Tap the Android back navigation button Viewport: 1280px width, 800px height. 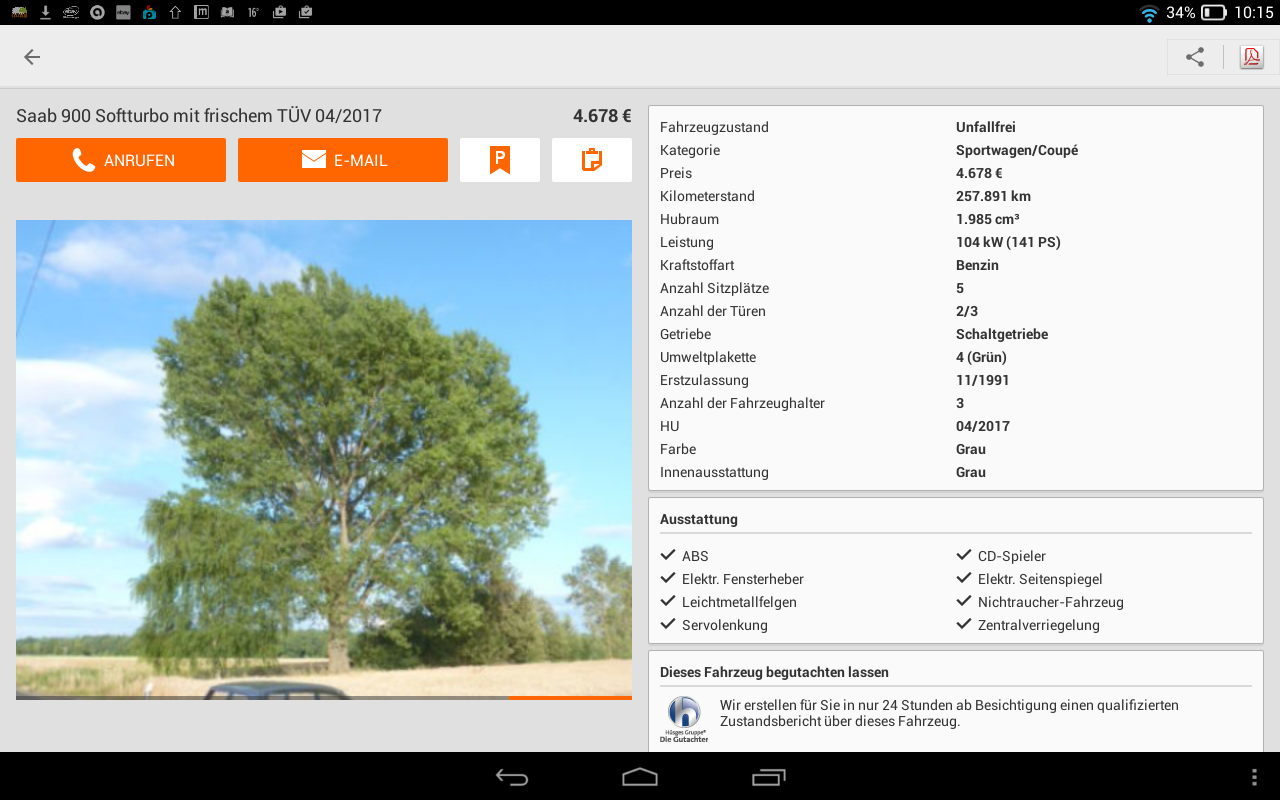(x=512, y=777)
